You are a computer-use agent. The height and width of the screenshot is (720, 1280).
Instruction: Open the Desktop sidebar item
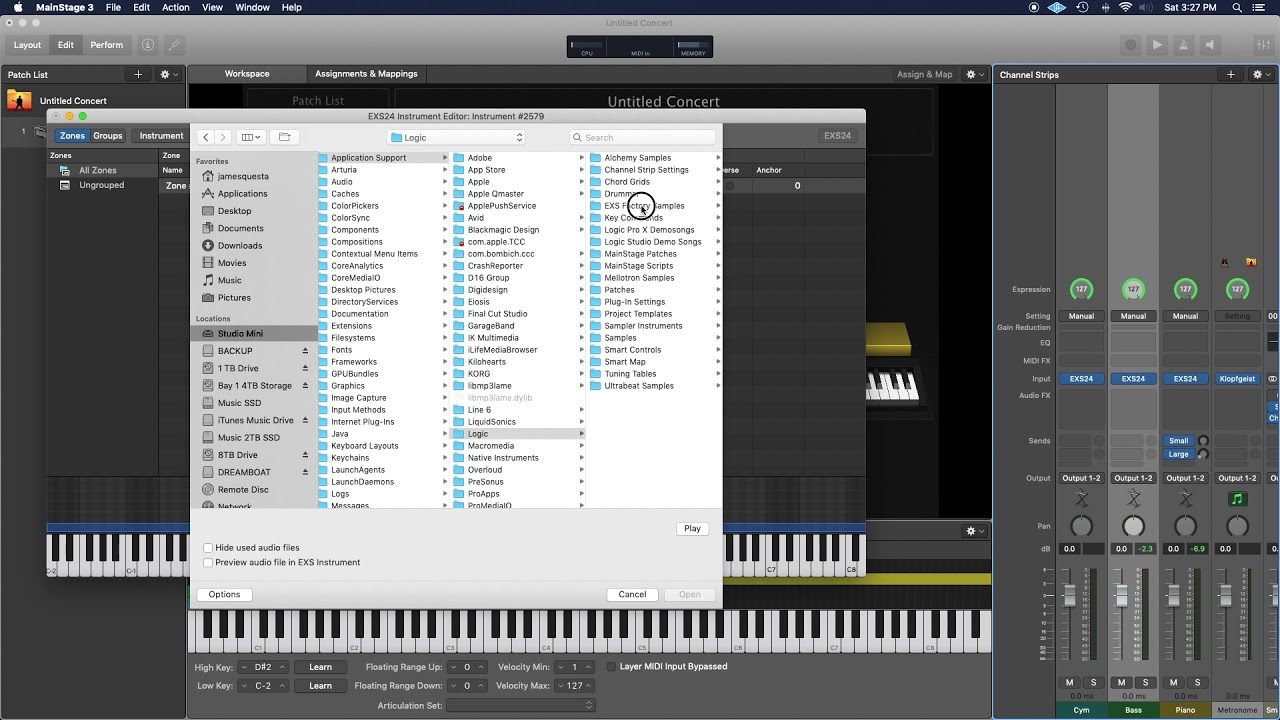coord(234,211)
